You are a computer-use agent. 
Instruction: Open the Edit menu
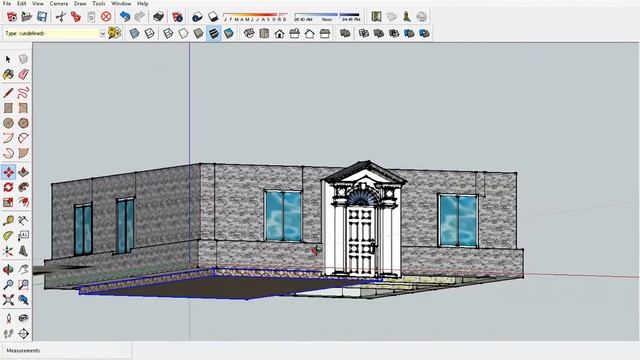[x=22, y=3]
